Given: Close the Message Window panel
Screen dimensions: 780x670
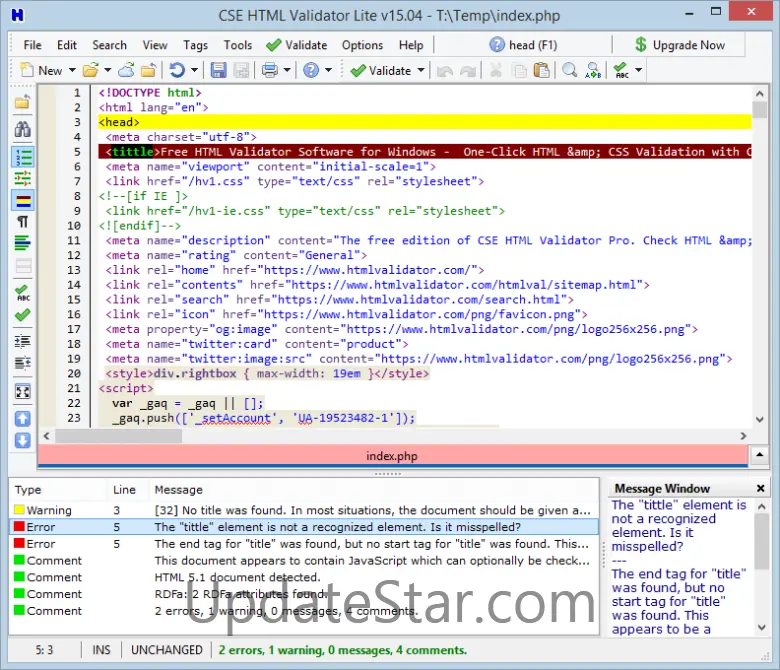Looking at the screenshot, I should [x=760, y=488].
